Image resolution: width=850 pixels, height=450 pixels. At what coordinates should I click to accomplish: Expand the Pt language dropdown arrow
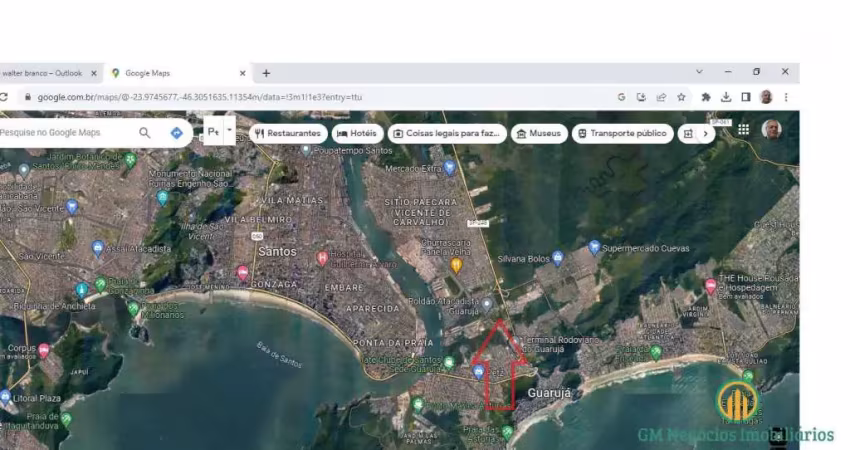point(229,130)
